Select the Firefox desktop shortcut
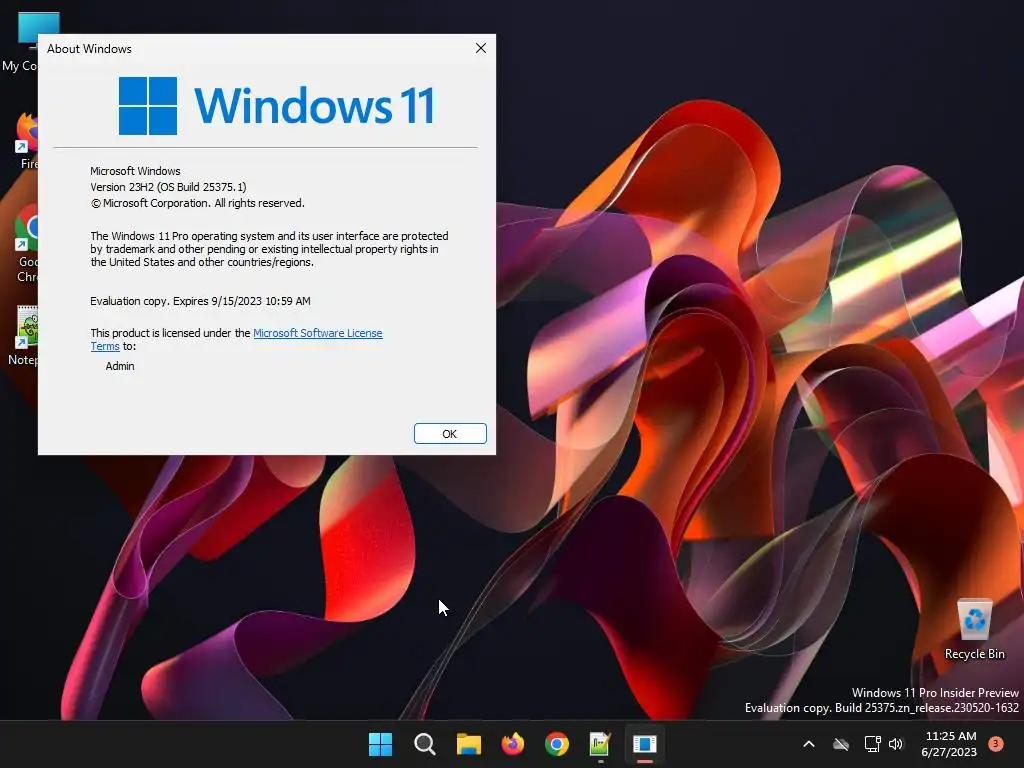 point(25,140)
